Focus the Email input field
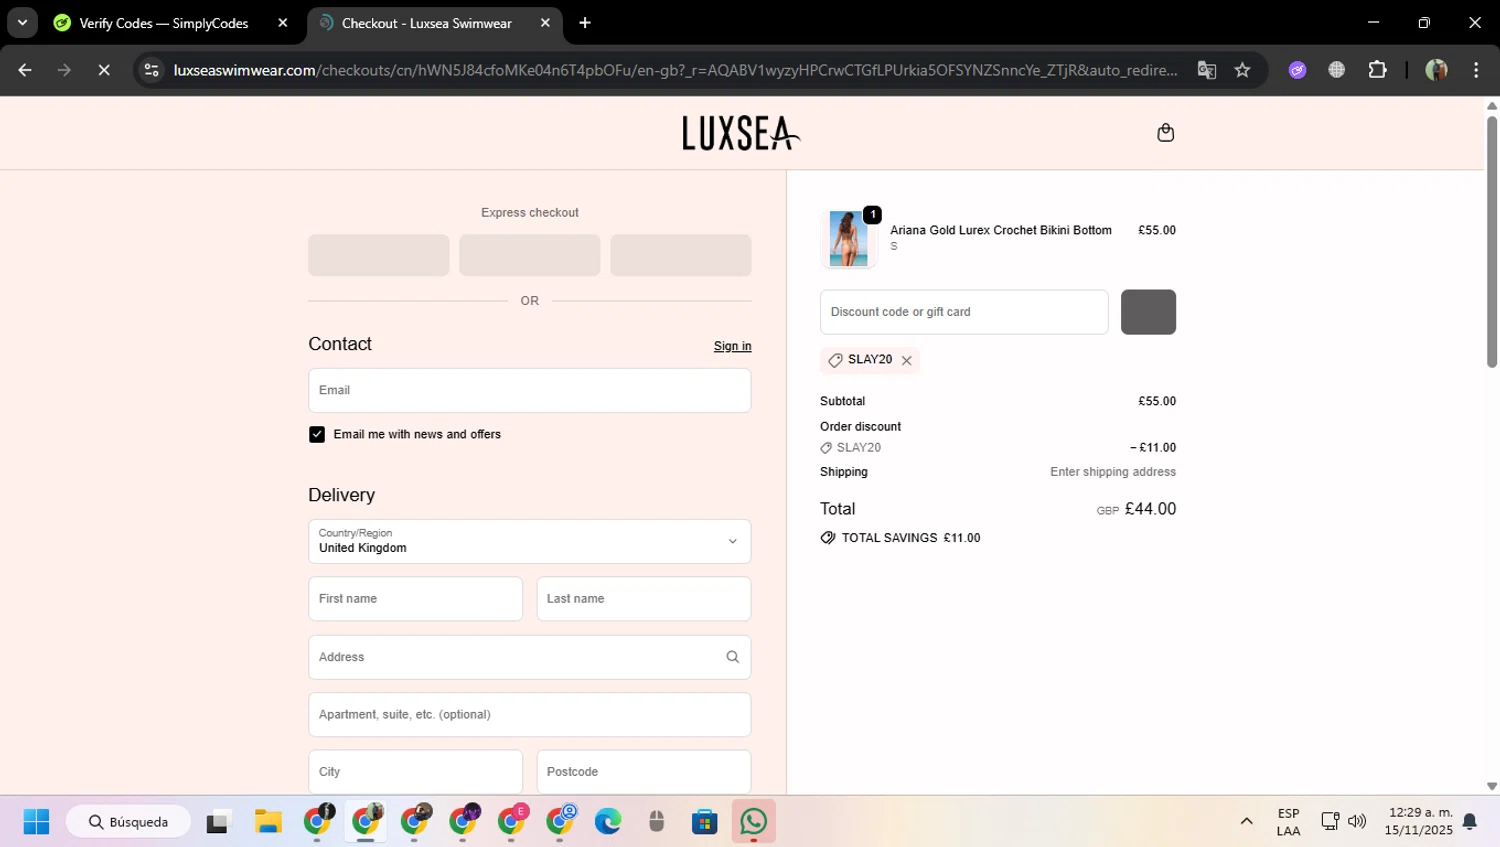The height and width of the screenshot is (847, 1500). [x=530, y=390]
